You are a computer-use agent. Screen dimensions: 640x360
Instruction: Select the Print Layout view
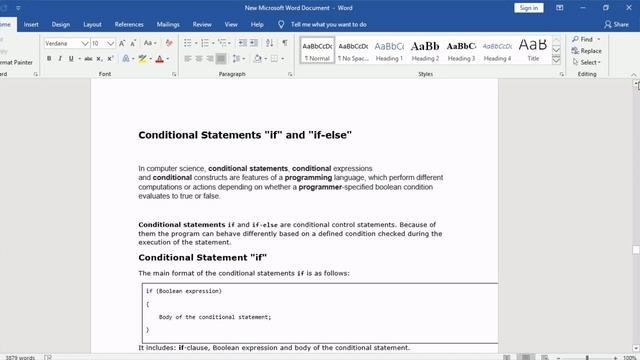tap(526, 357)
